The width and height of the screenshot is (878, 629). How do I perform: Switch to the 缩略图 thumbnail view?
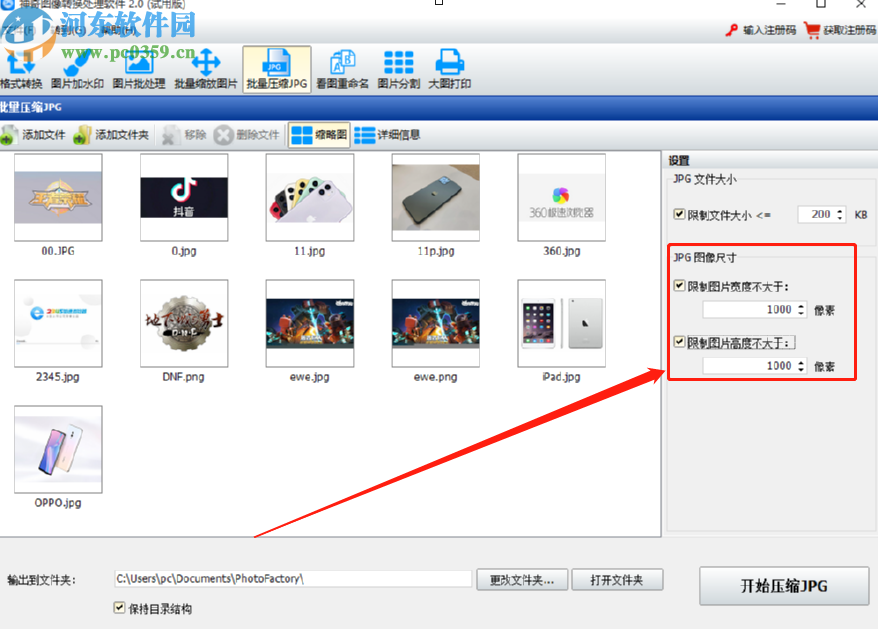click(x=319, y=134)
